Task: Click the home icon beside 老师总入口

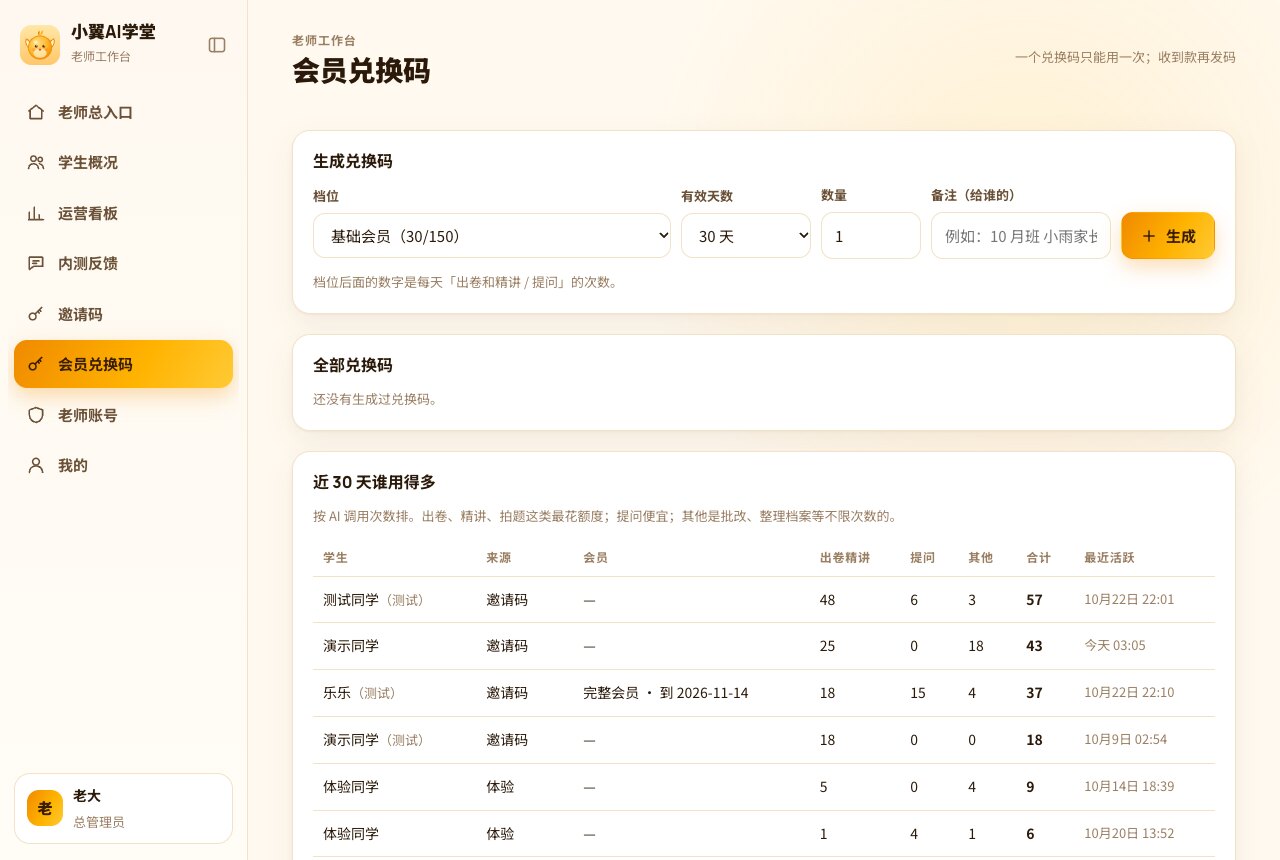Action: click(x=36, y=112)
